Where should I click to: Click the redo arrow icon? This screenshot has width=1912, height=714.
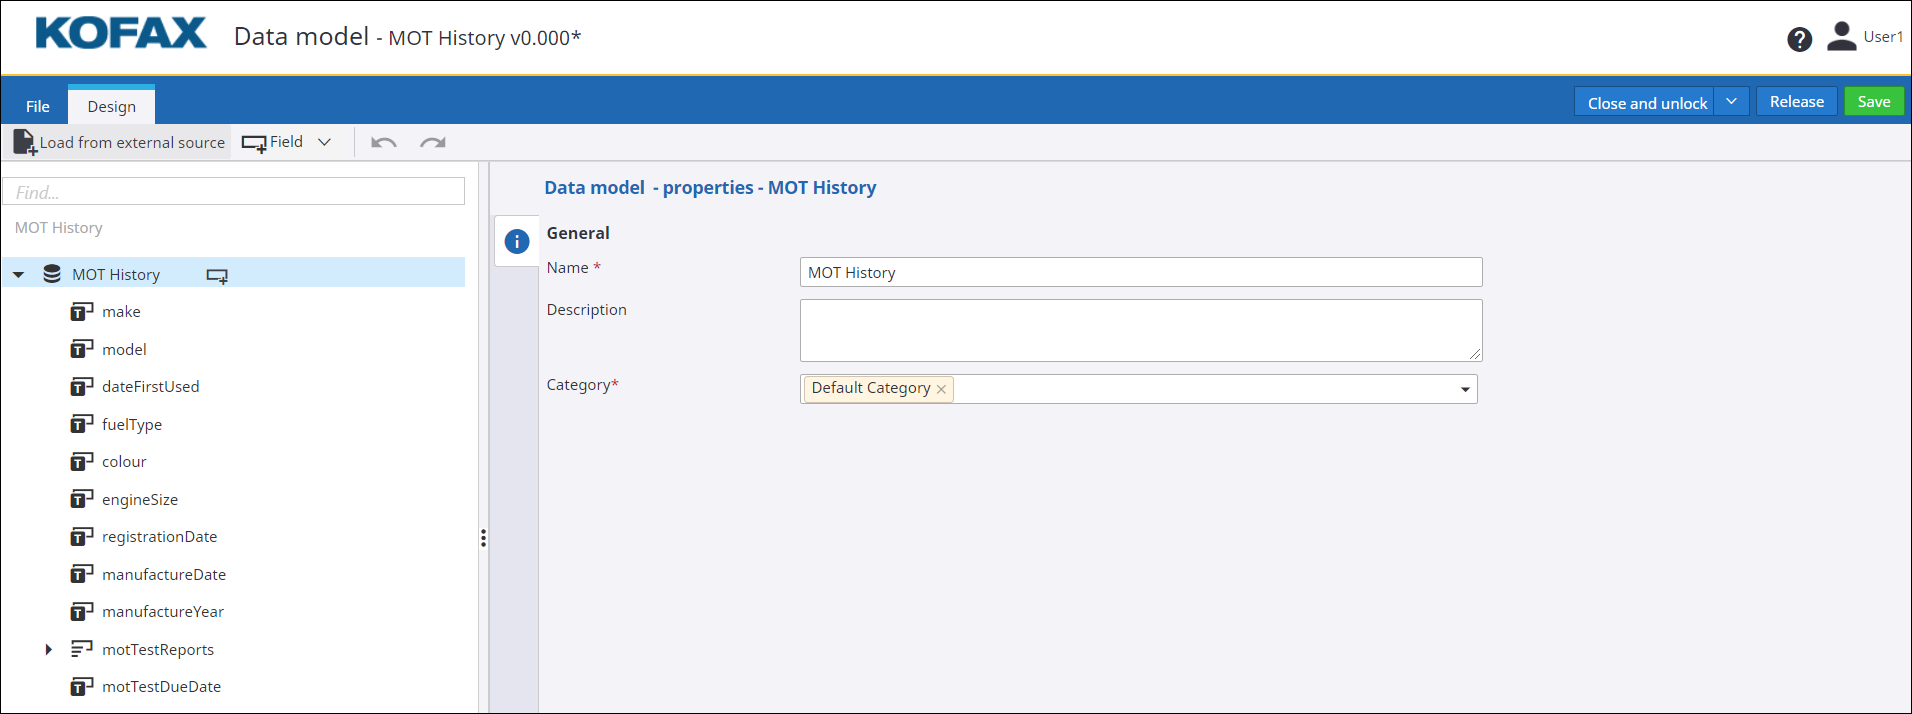point(432,143)
